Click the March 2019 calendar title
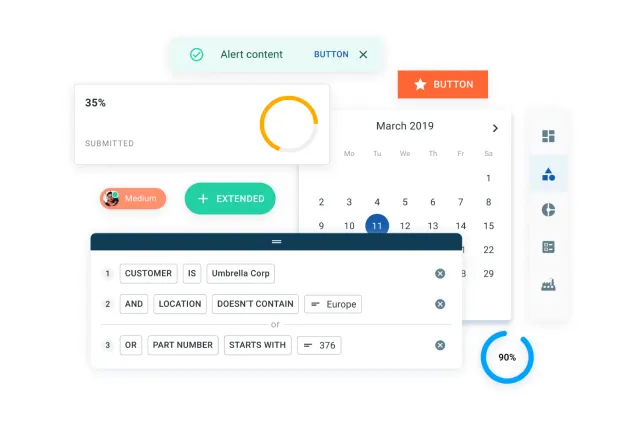Viewport: 640px width, 427px height. pos(405,126)
